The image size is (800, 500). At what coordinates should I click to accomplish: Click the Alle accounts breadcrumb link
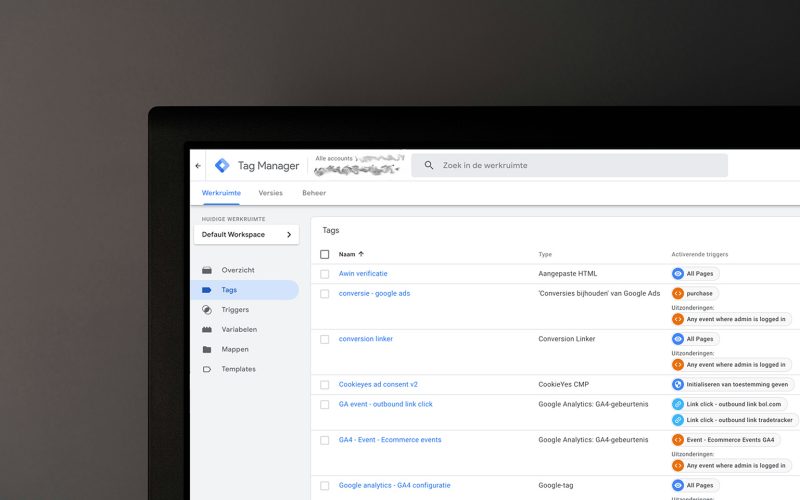(334, 159)
